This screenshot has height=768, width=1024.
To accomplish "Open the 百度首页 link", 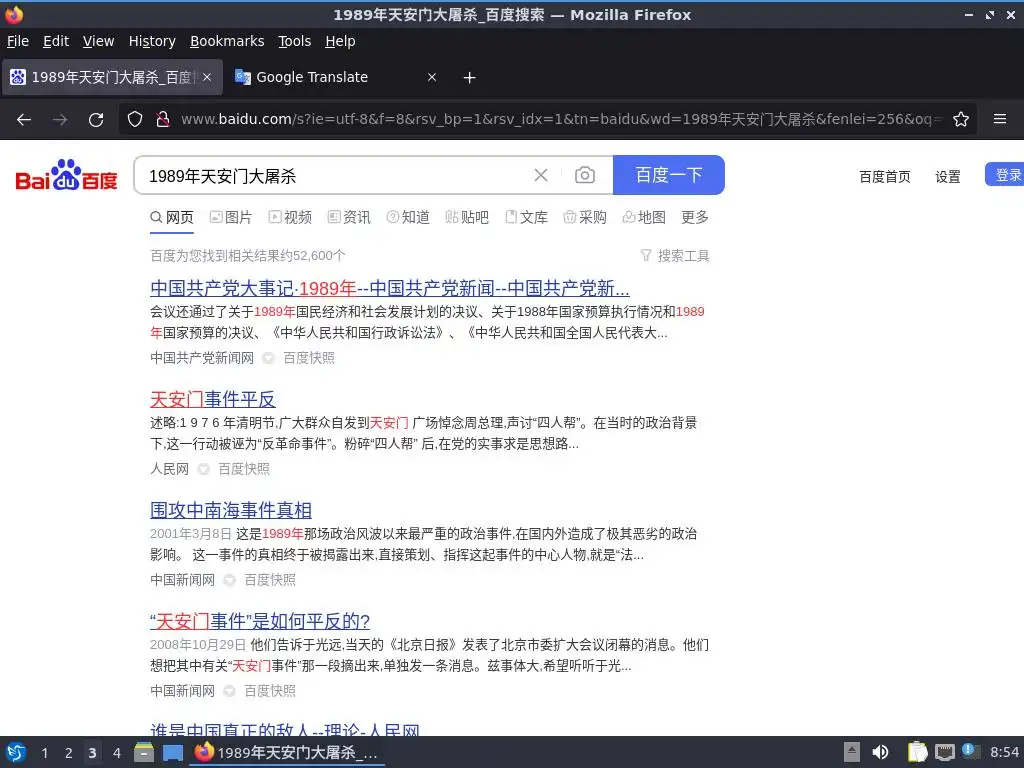I will 884,176.
